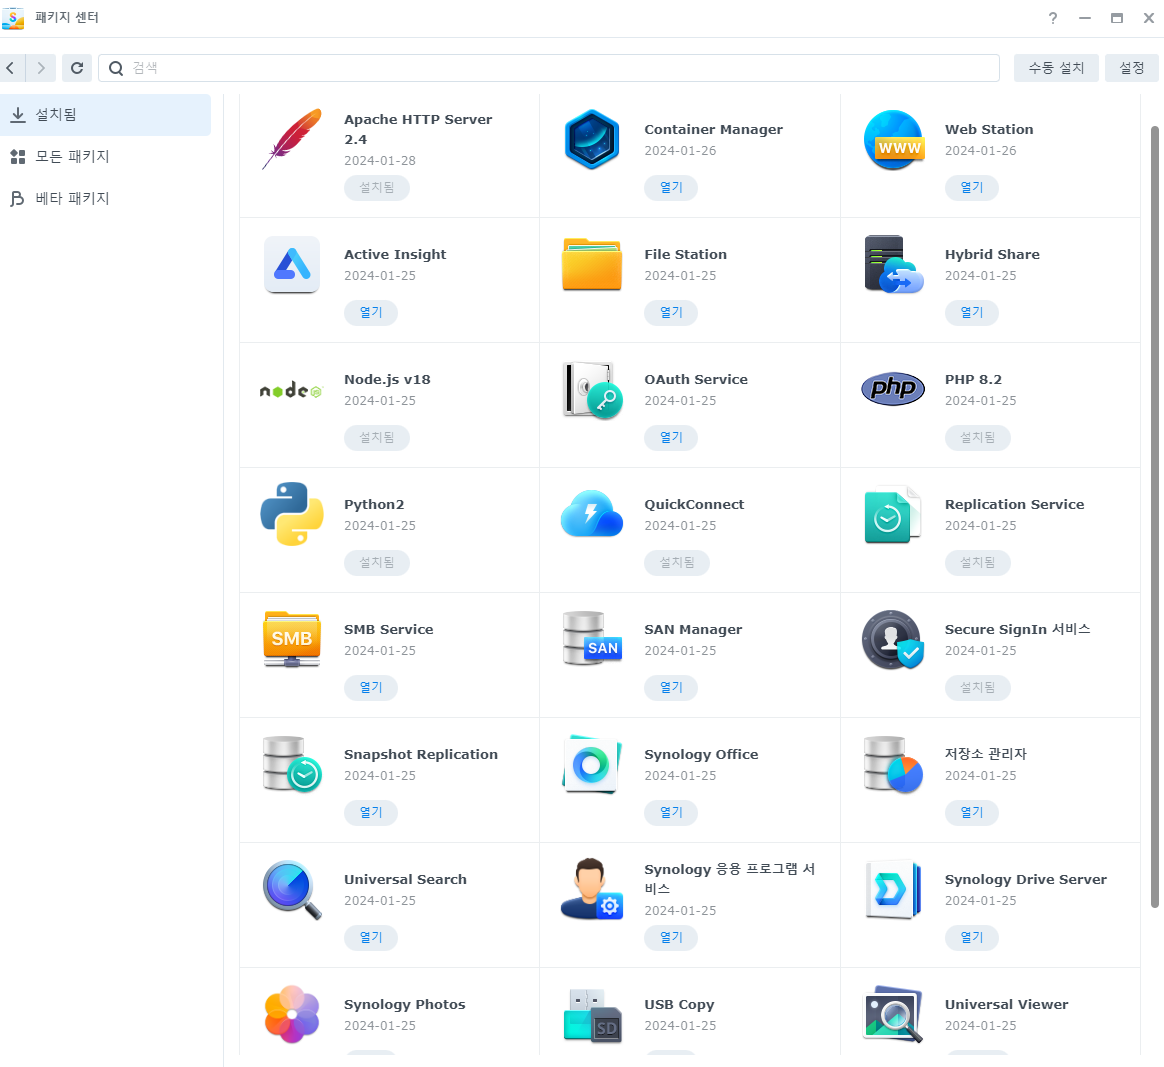Select 설치됨 in the sidebar
Viewport: 1164px width, 1067px height.
coord(105,115)
